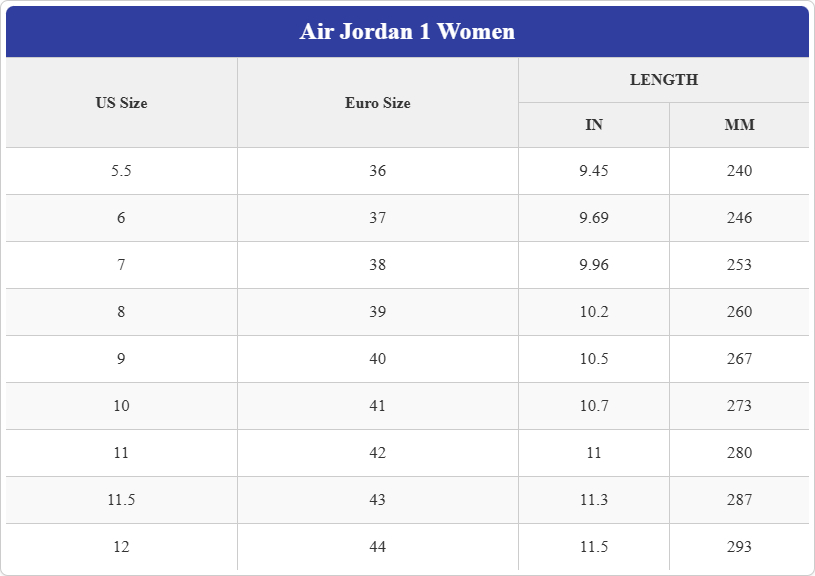Click the 246 mm length cell
This screenshot has height=576, width=815.
739,218
